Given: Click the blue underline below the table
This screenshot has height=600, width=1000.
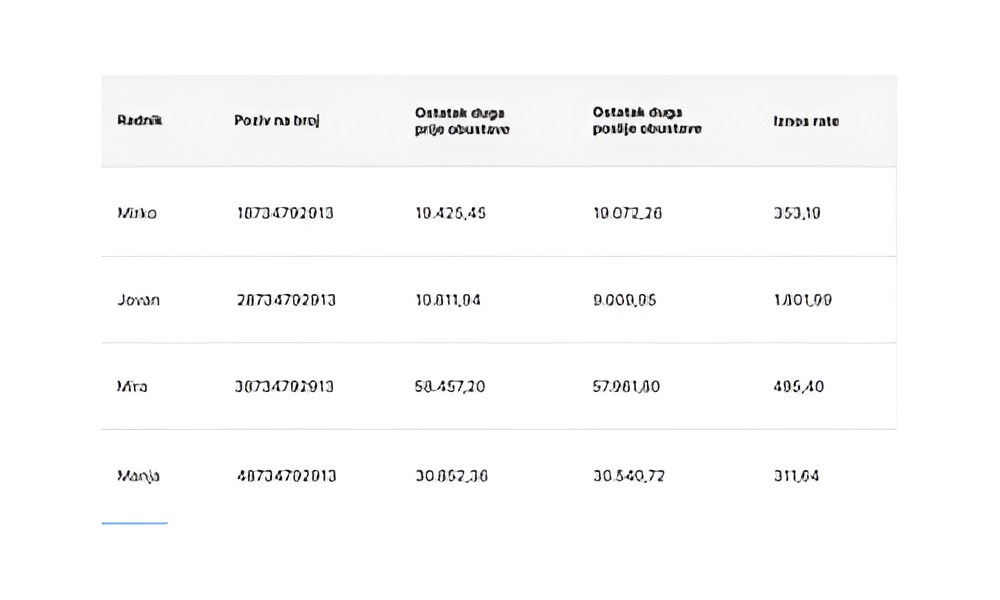Looking at the screenshot, I should coord(134,522).
